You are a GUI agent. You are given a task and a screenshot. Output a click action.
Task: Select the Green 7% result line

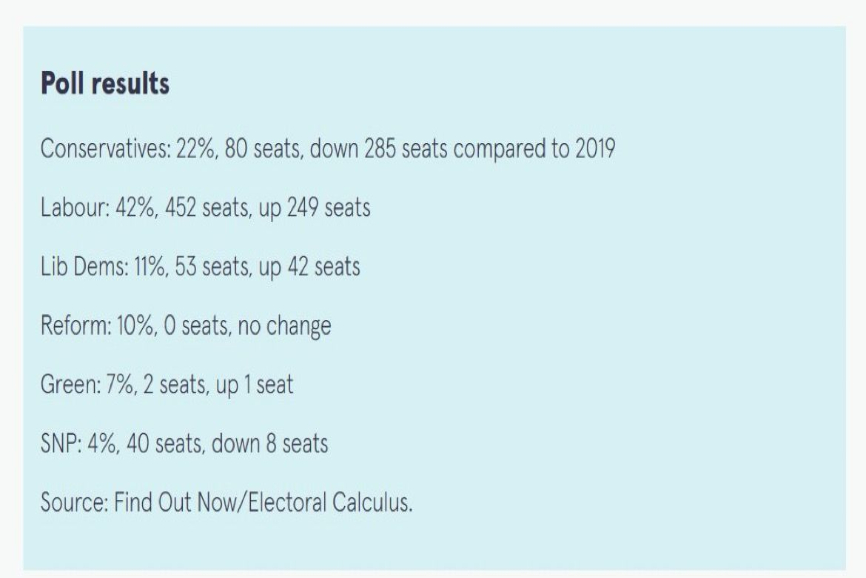tap(167, 385)
